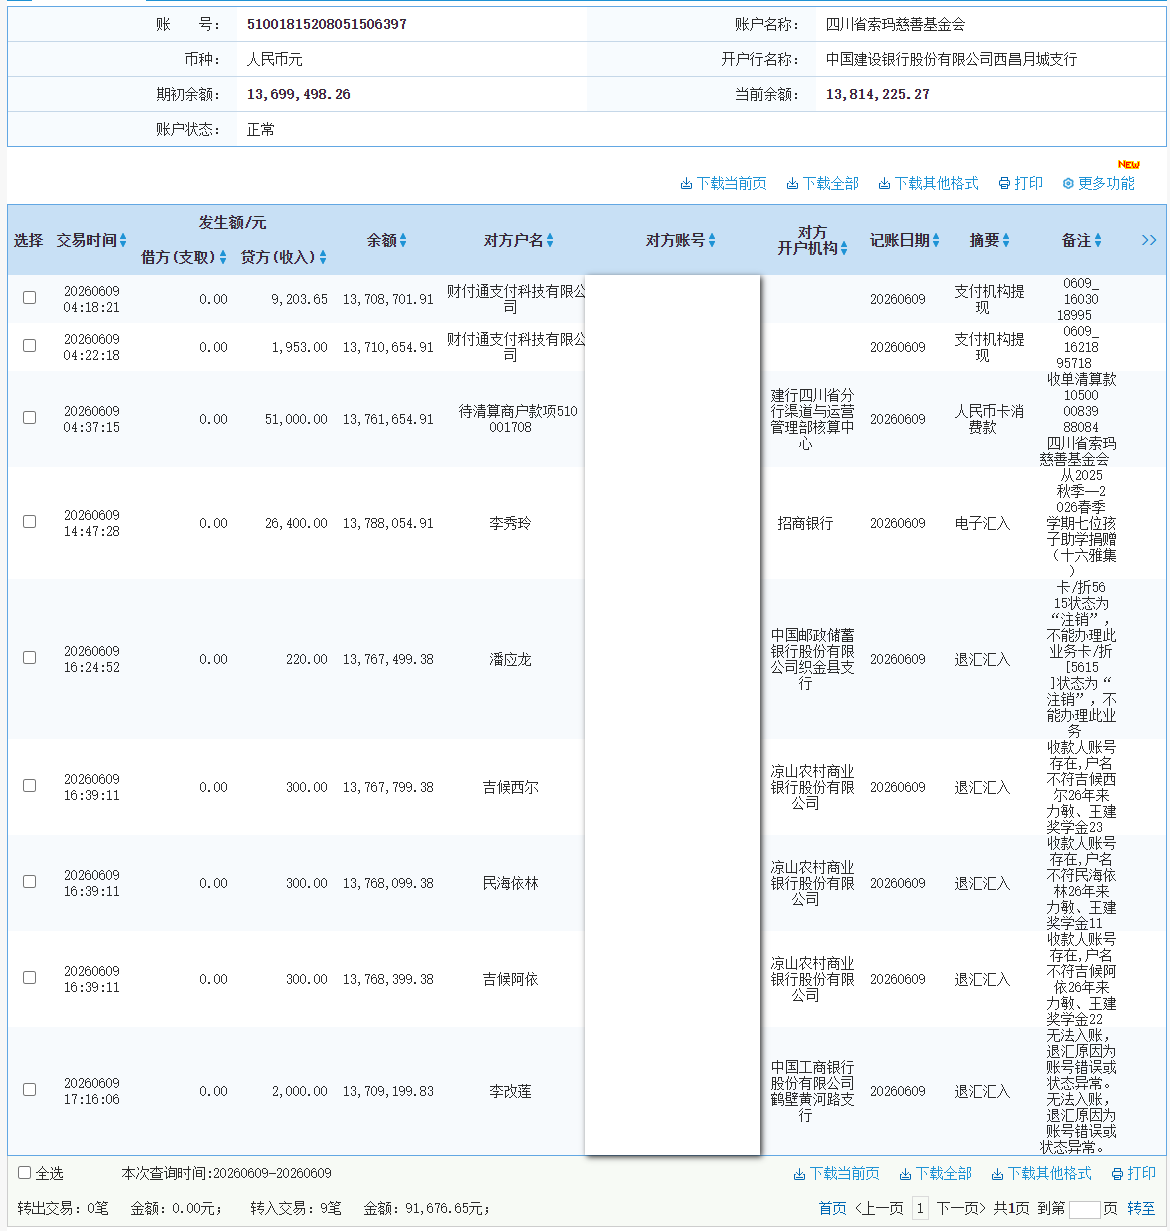Click the double-chevron to show more columns
The width and height of the screenshot is (1170, 1231).
click(x=1149, y=240)
